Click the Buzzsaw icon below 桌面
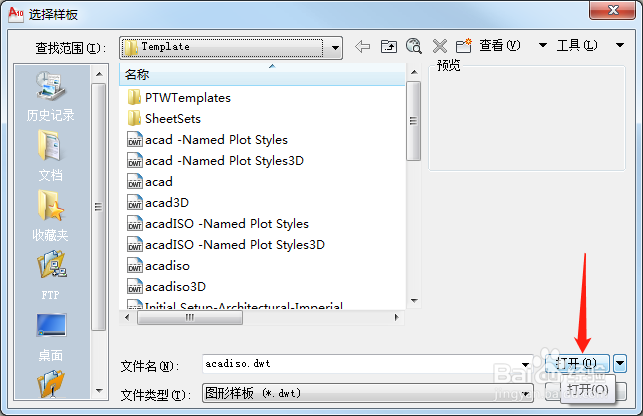This screenshot has width=643, height=416. (x=51, y=384)
